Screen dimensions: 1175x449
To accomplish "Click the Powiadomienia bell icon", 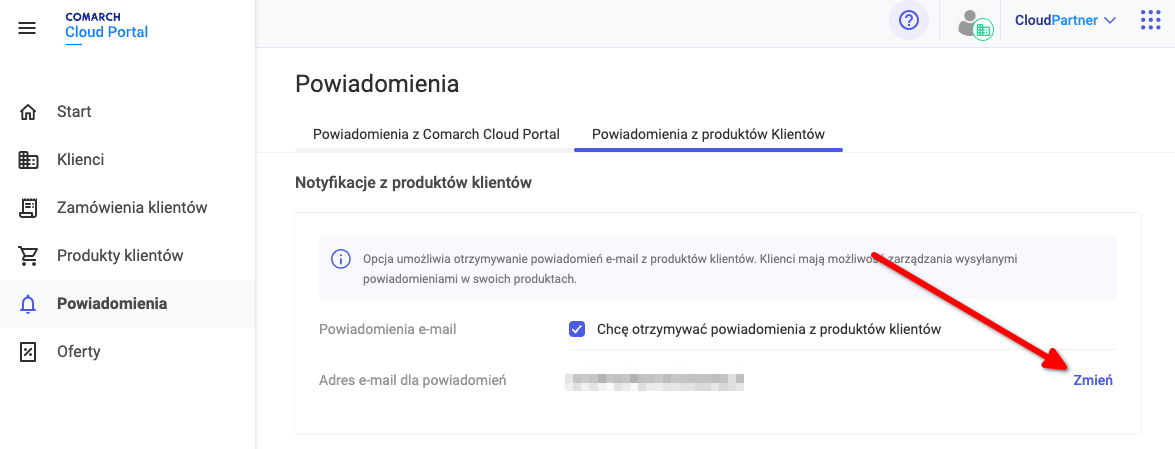I will [28, 304].
